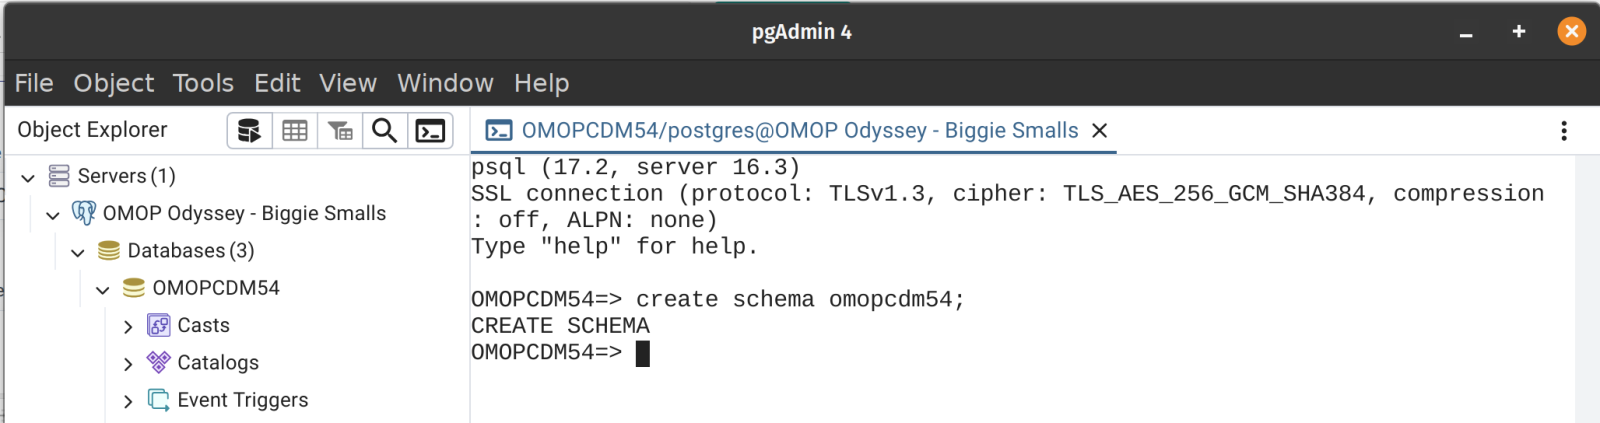Close the OMOPCDM54 psql tab

pyautogui.click(x=1100, y=131)
